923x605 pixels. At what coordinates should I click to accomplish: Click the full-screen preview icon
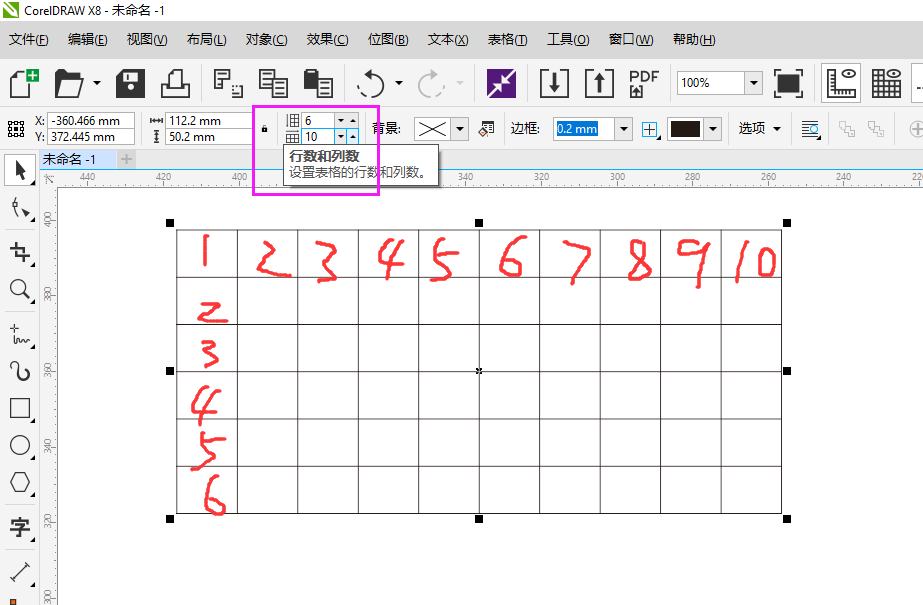[x=788, y=83]
